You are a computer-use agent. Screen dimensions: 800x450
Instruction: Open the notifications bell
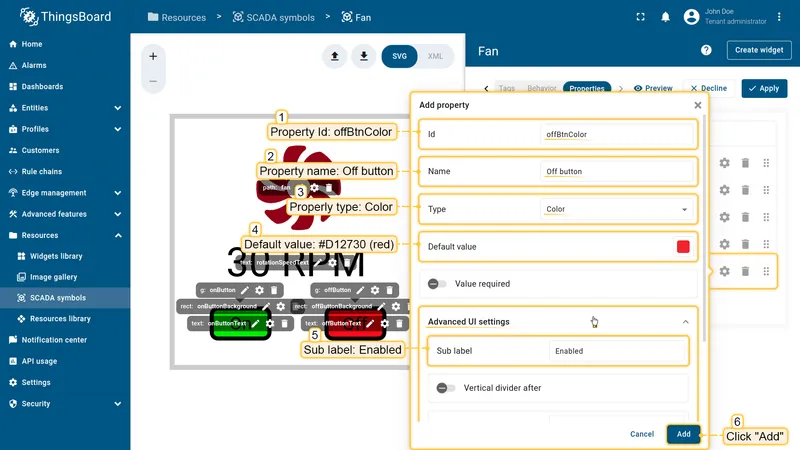point(665,17)
